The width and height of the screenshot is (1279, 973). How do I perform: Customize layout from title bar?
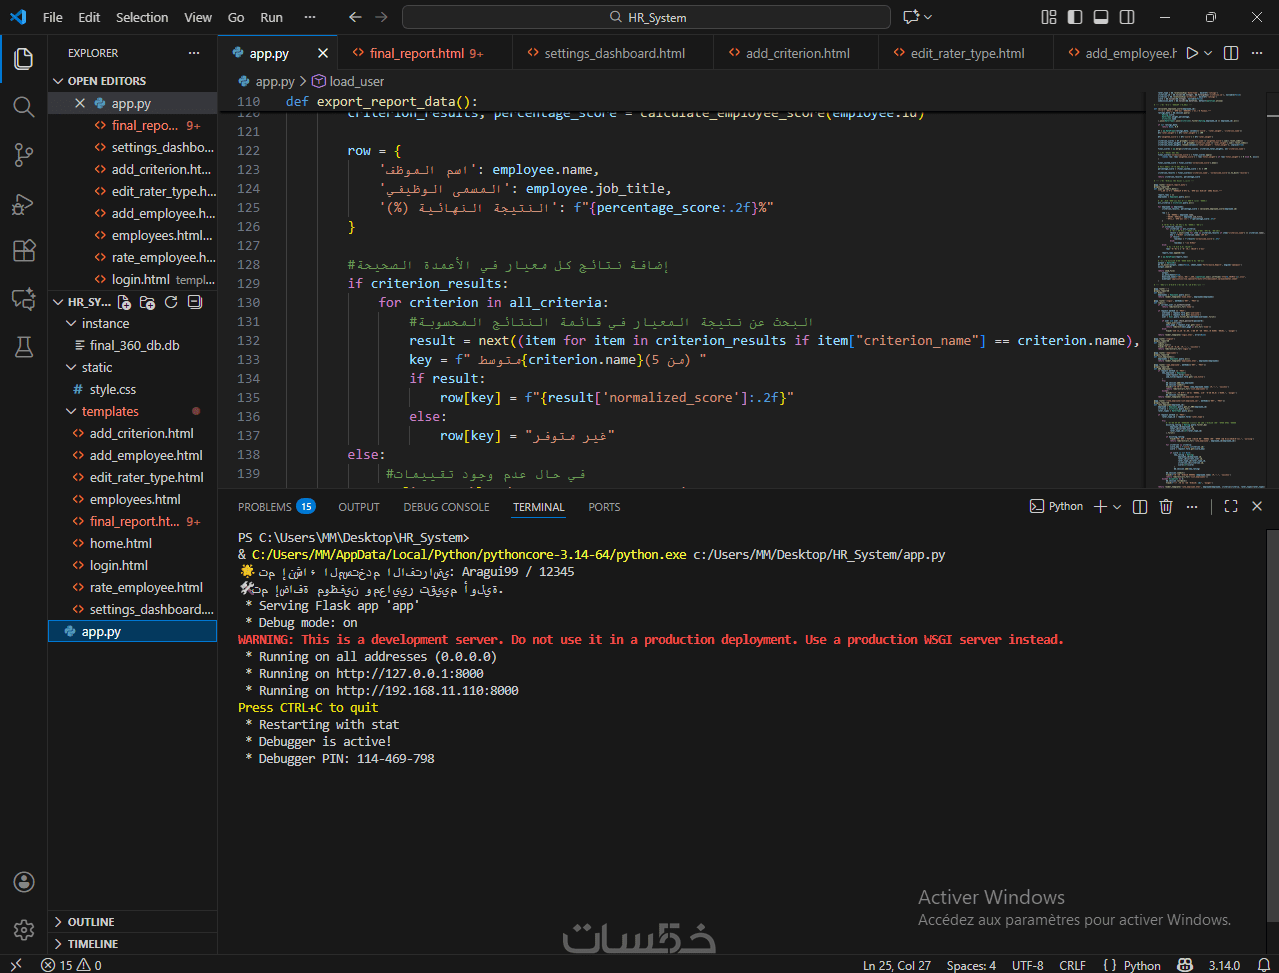1049,17
